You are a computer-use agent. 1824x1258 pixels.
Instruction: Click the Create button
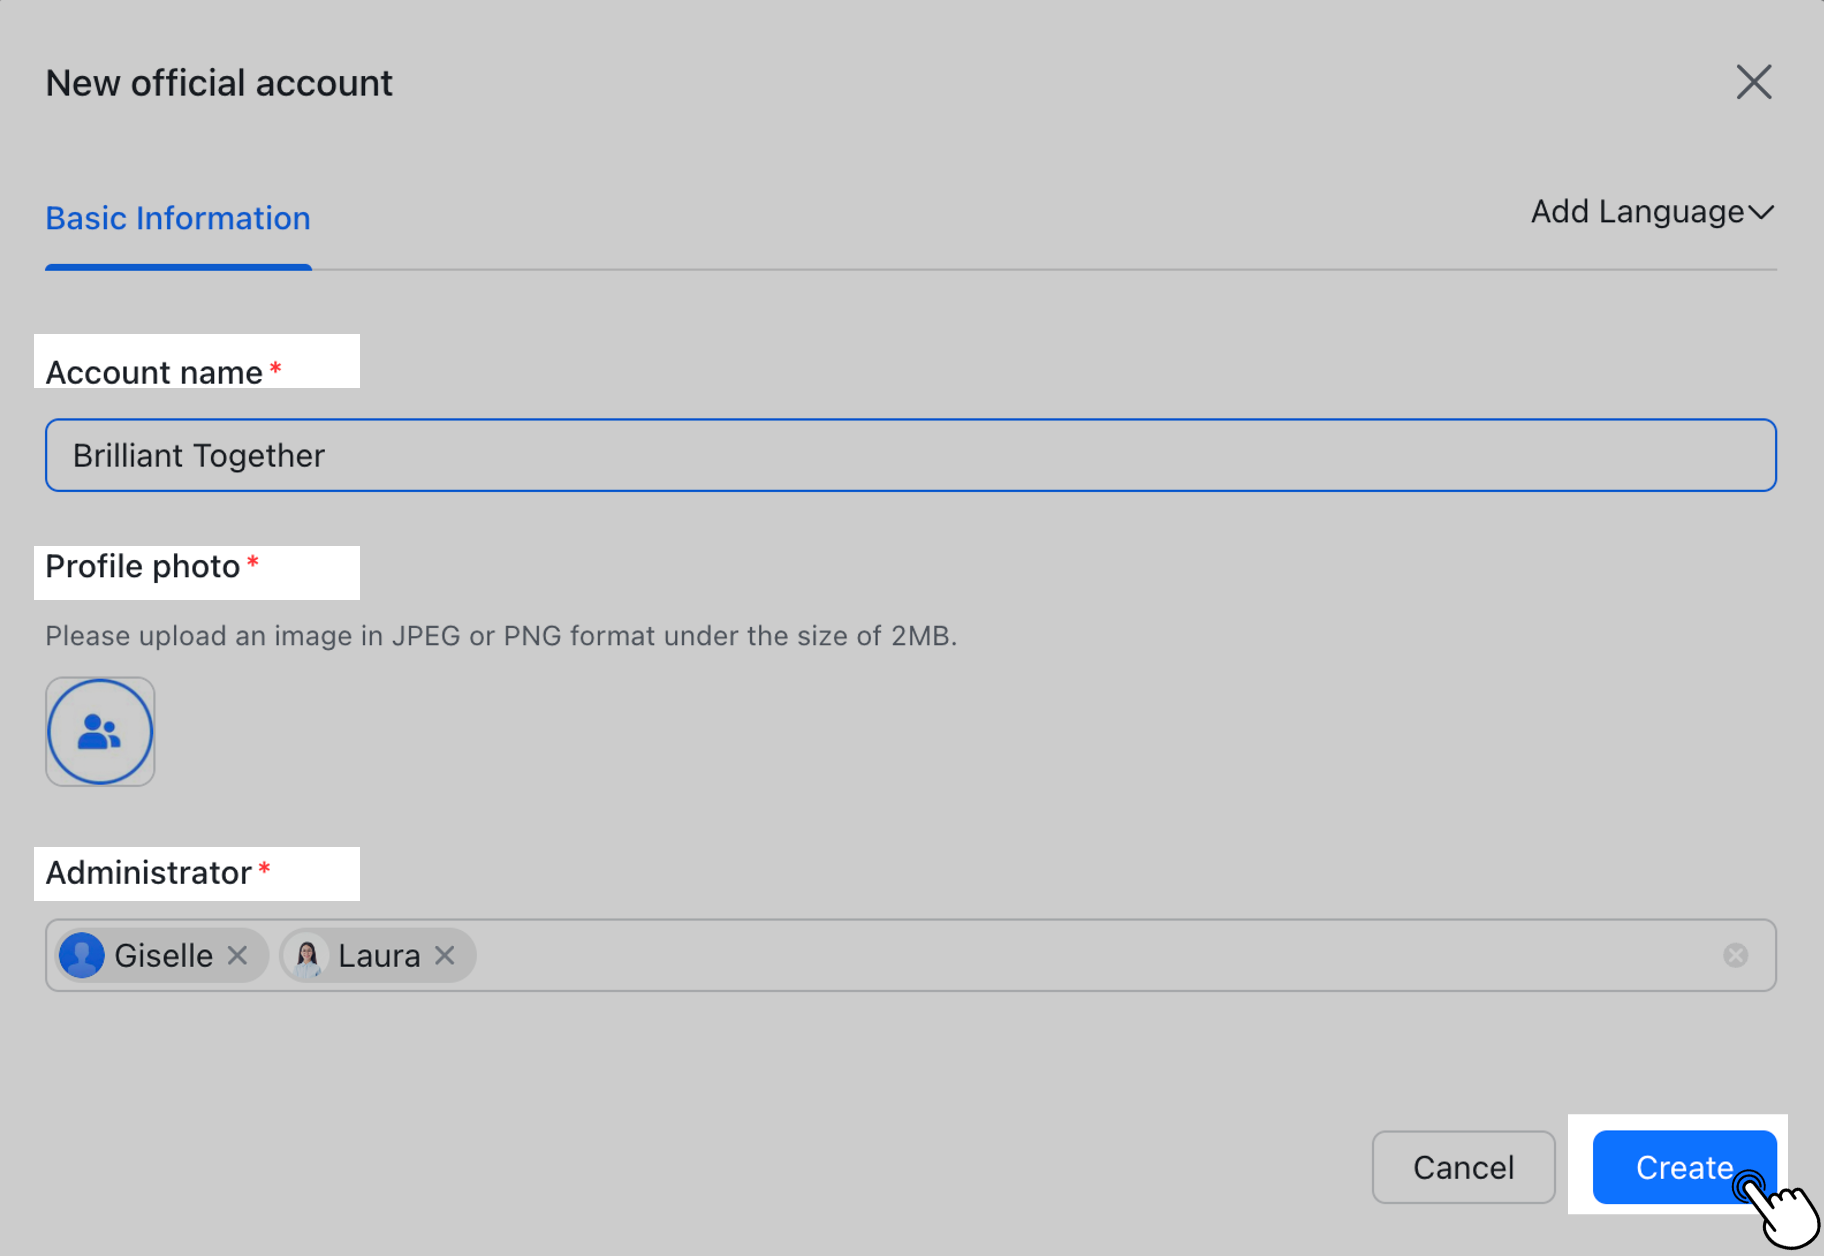[1683, 1167]
